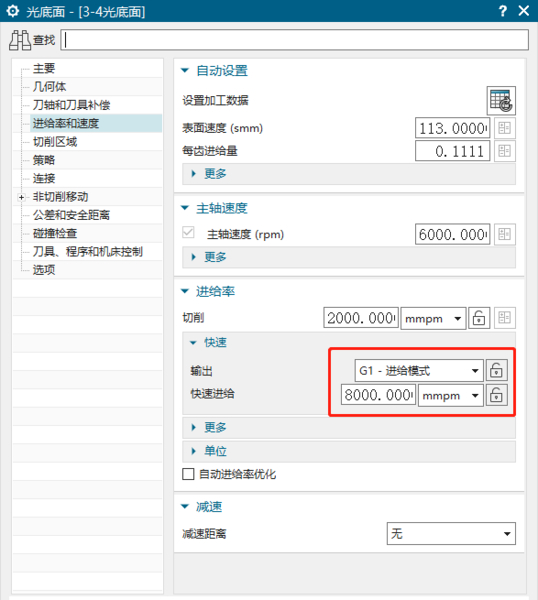Image resolution: width=538 pixels, height=600 pixels.
Task: Open the 切削 mmpm unit dropdown
Action: [433, 318]
